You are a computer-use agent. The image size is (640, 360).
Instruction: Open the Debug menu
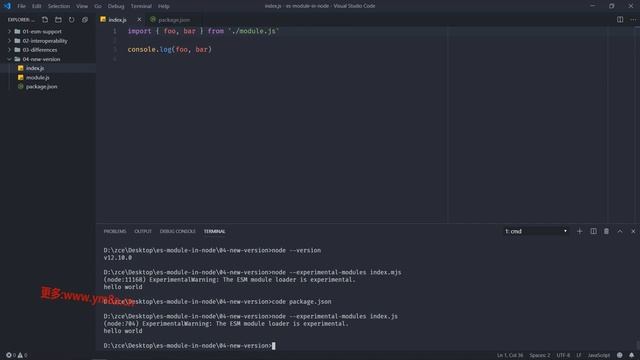116,6
